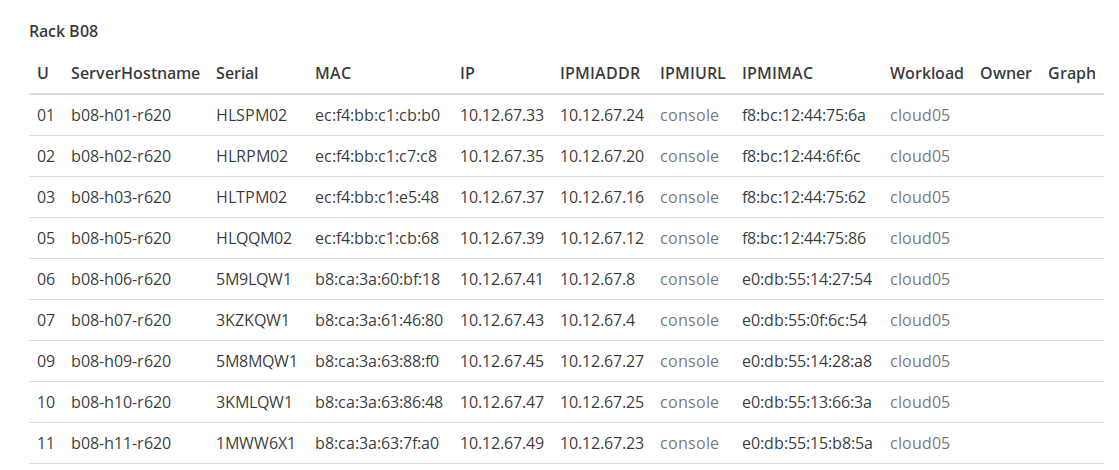Screen dimensions: 1119x470
Task: Click the Rack B08 heading
Action: point(64,31)
